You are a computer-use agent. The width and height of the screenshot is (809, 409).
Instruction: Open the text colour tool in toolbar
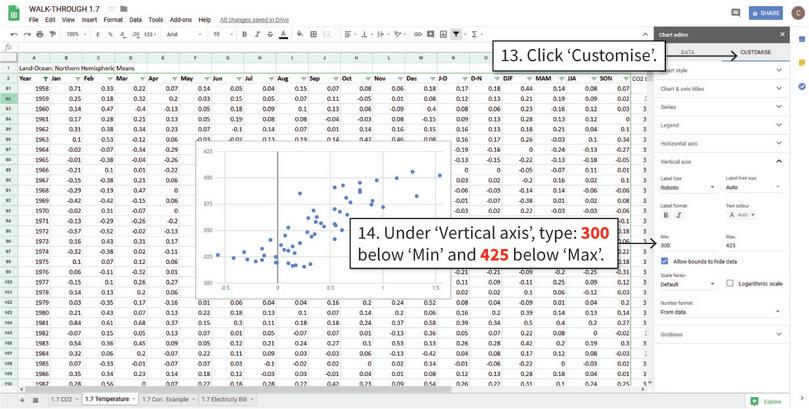(x=283, y=35)
